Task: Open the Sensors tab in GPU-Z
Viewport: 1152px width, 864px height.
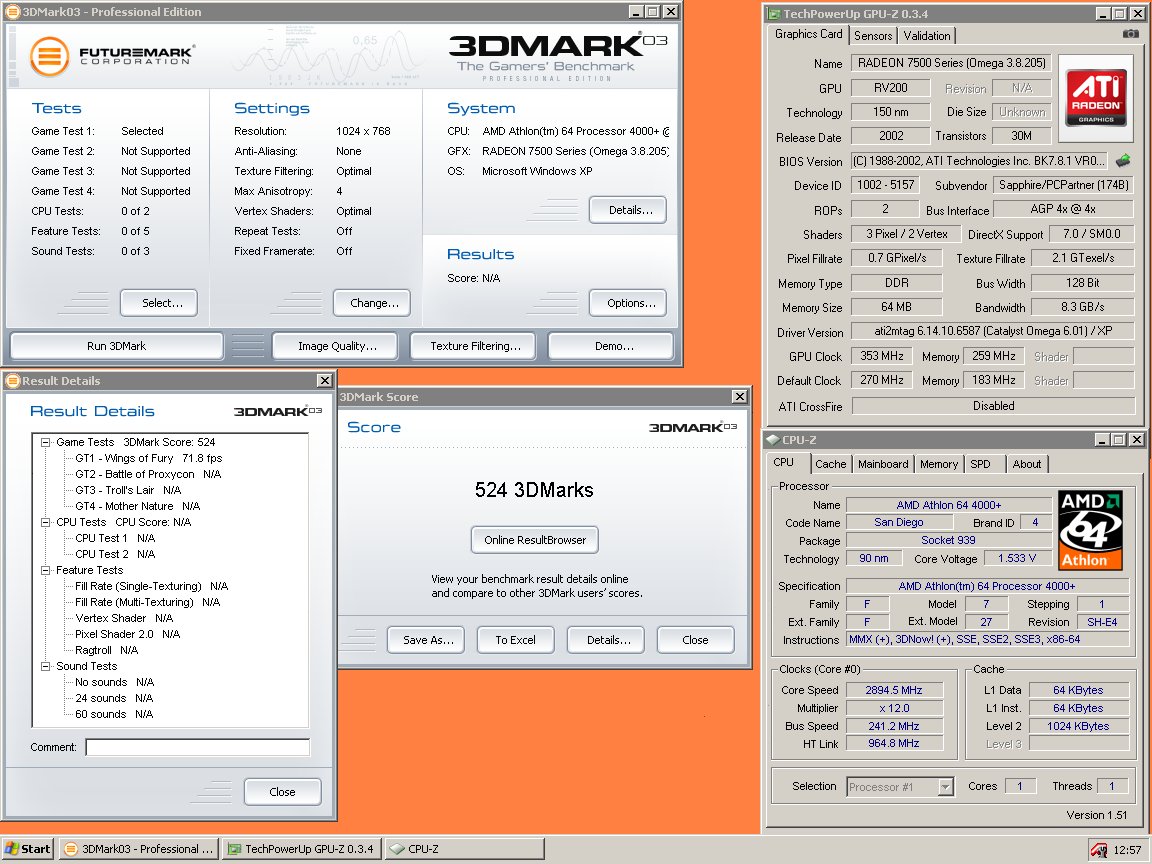Action: point(873,35)
